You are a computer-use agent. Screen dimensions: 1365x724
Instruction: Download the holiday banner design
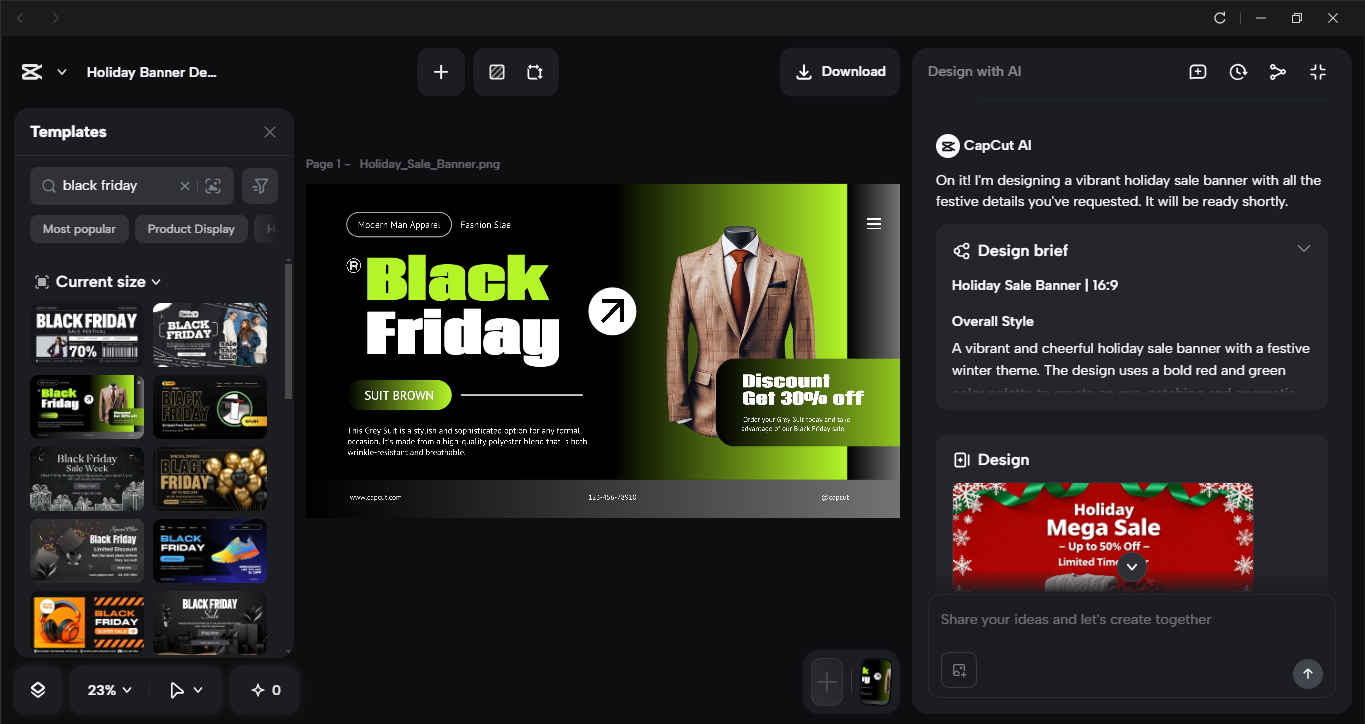point(839,71)
